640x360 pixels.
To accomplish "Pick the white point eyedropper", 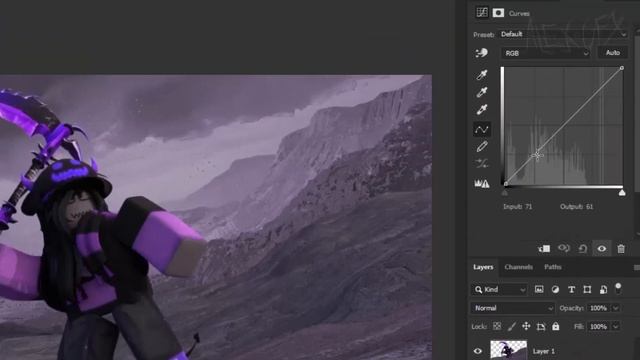I will [482, 109].
